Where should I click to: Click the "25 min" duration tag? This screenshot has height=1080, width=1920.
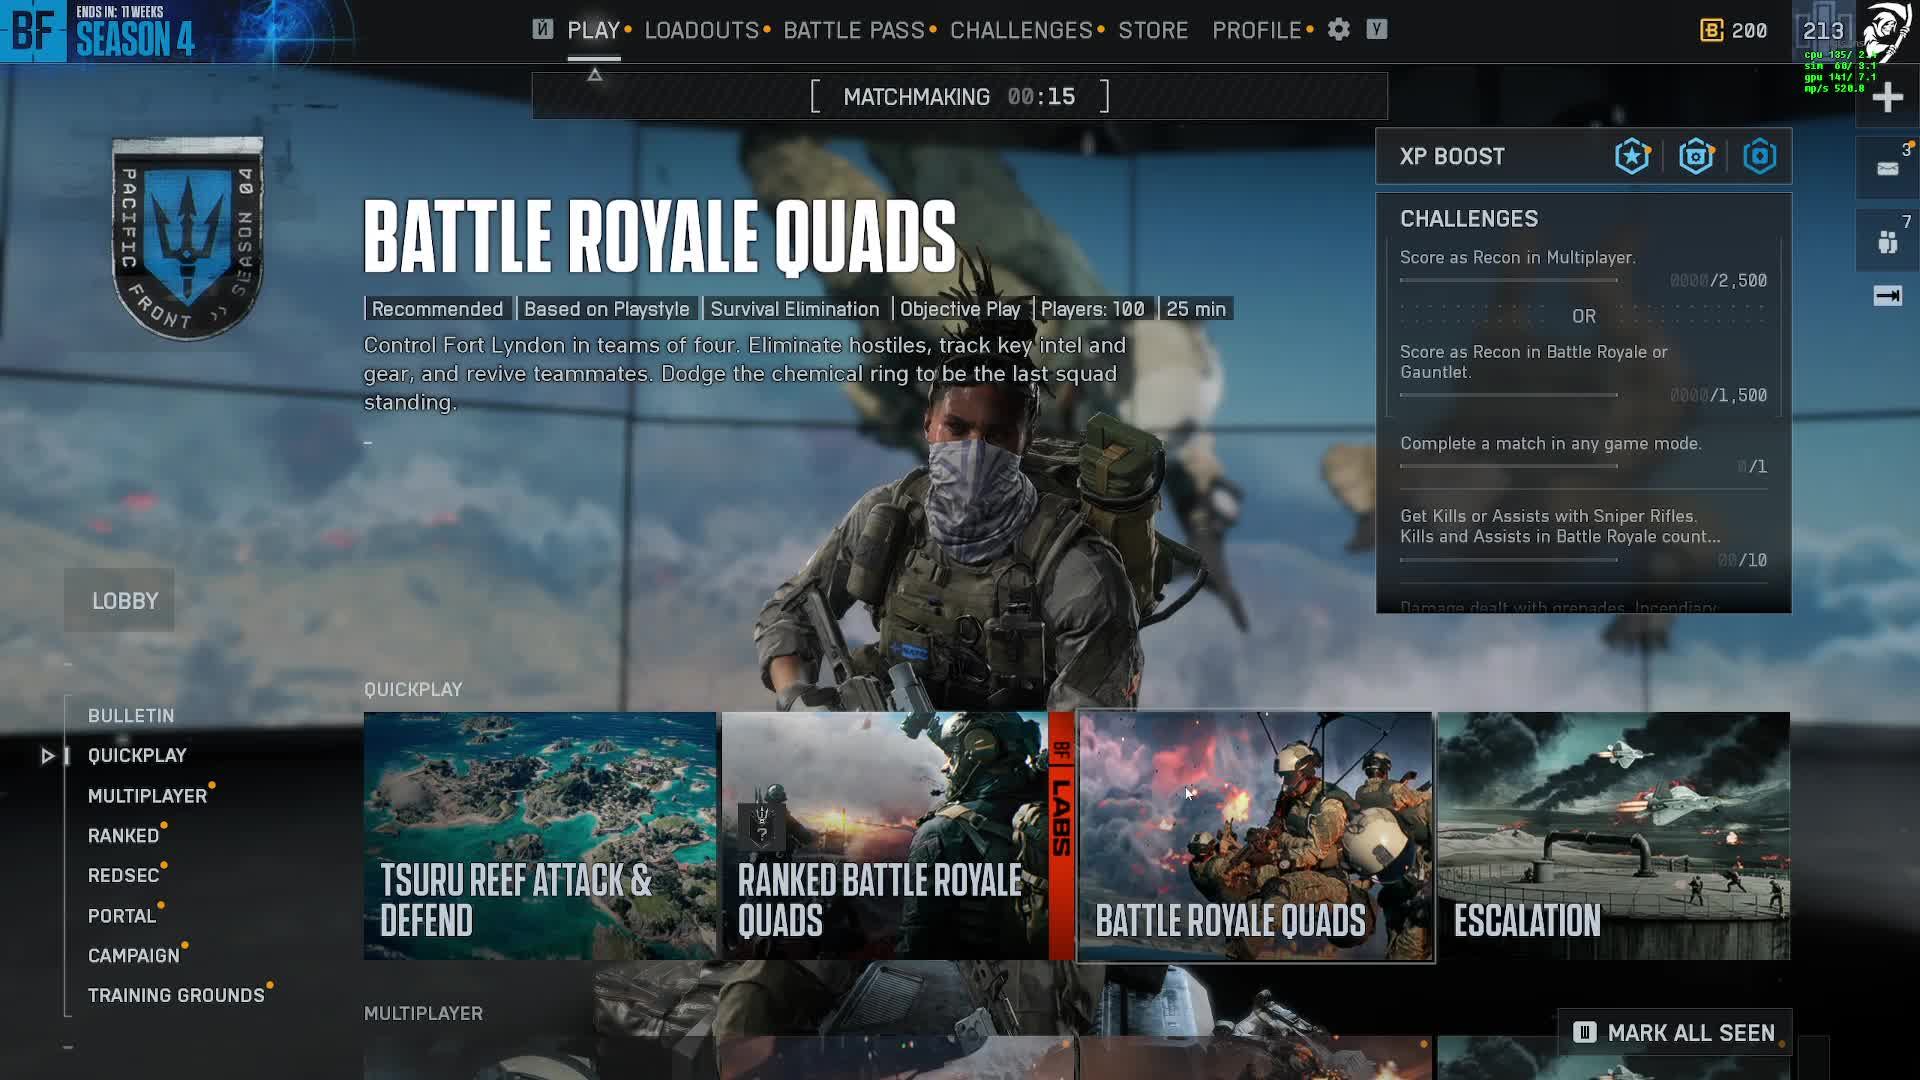click(1196, 309)
